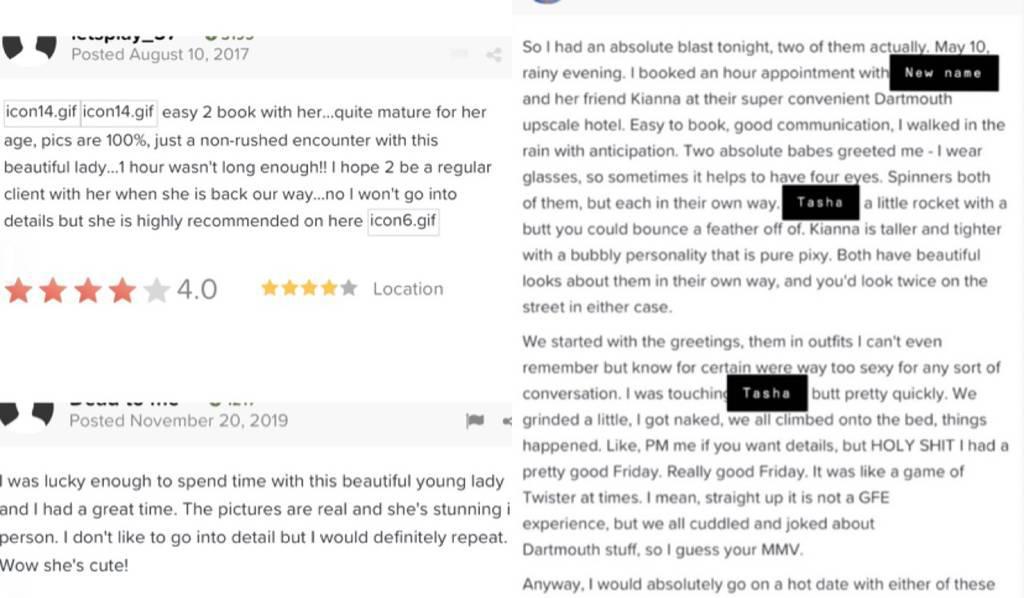Open the avatar of the August 2017 poster
The height and width of the screenshot is (598, 1024).
[x=29, y=48]
